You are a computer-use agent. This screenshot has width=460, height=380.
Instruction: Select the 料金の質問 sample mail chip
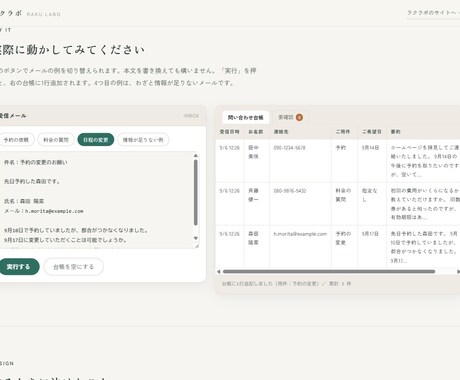[x=56, y=140]
